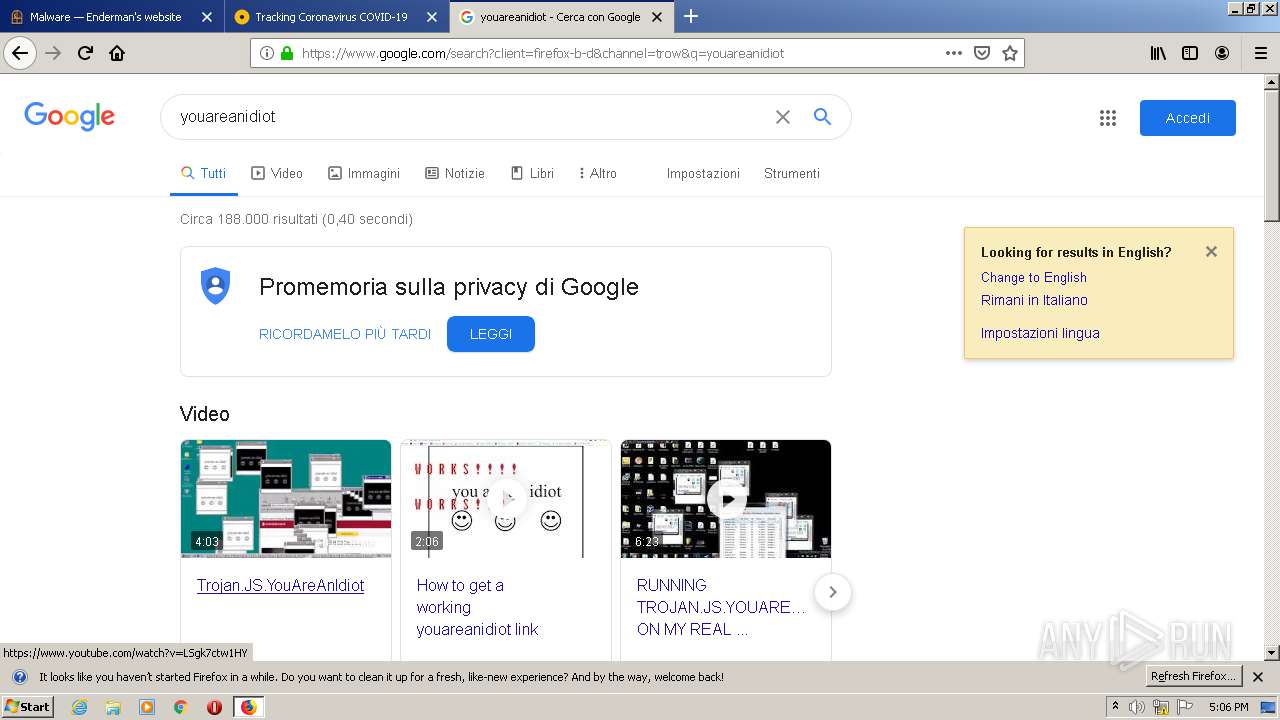Play the 6:23 video thumbnail
Viewport: 1280px width, 720px height.
726,499
